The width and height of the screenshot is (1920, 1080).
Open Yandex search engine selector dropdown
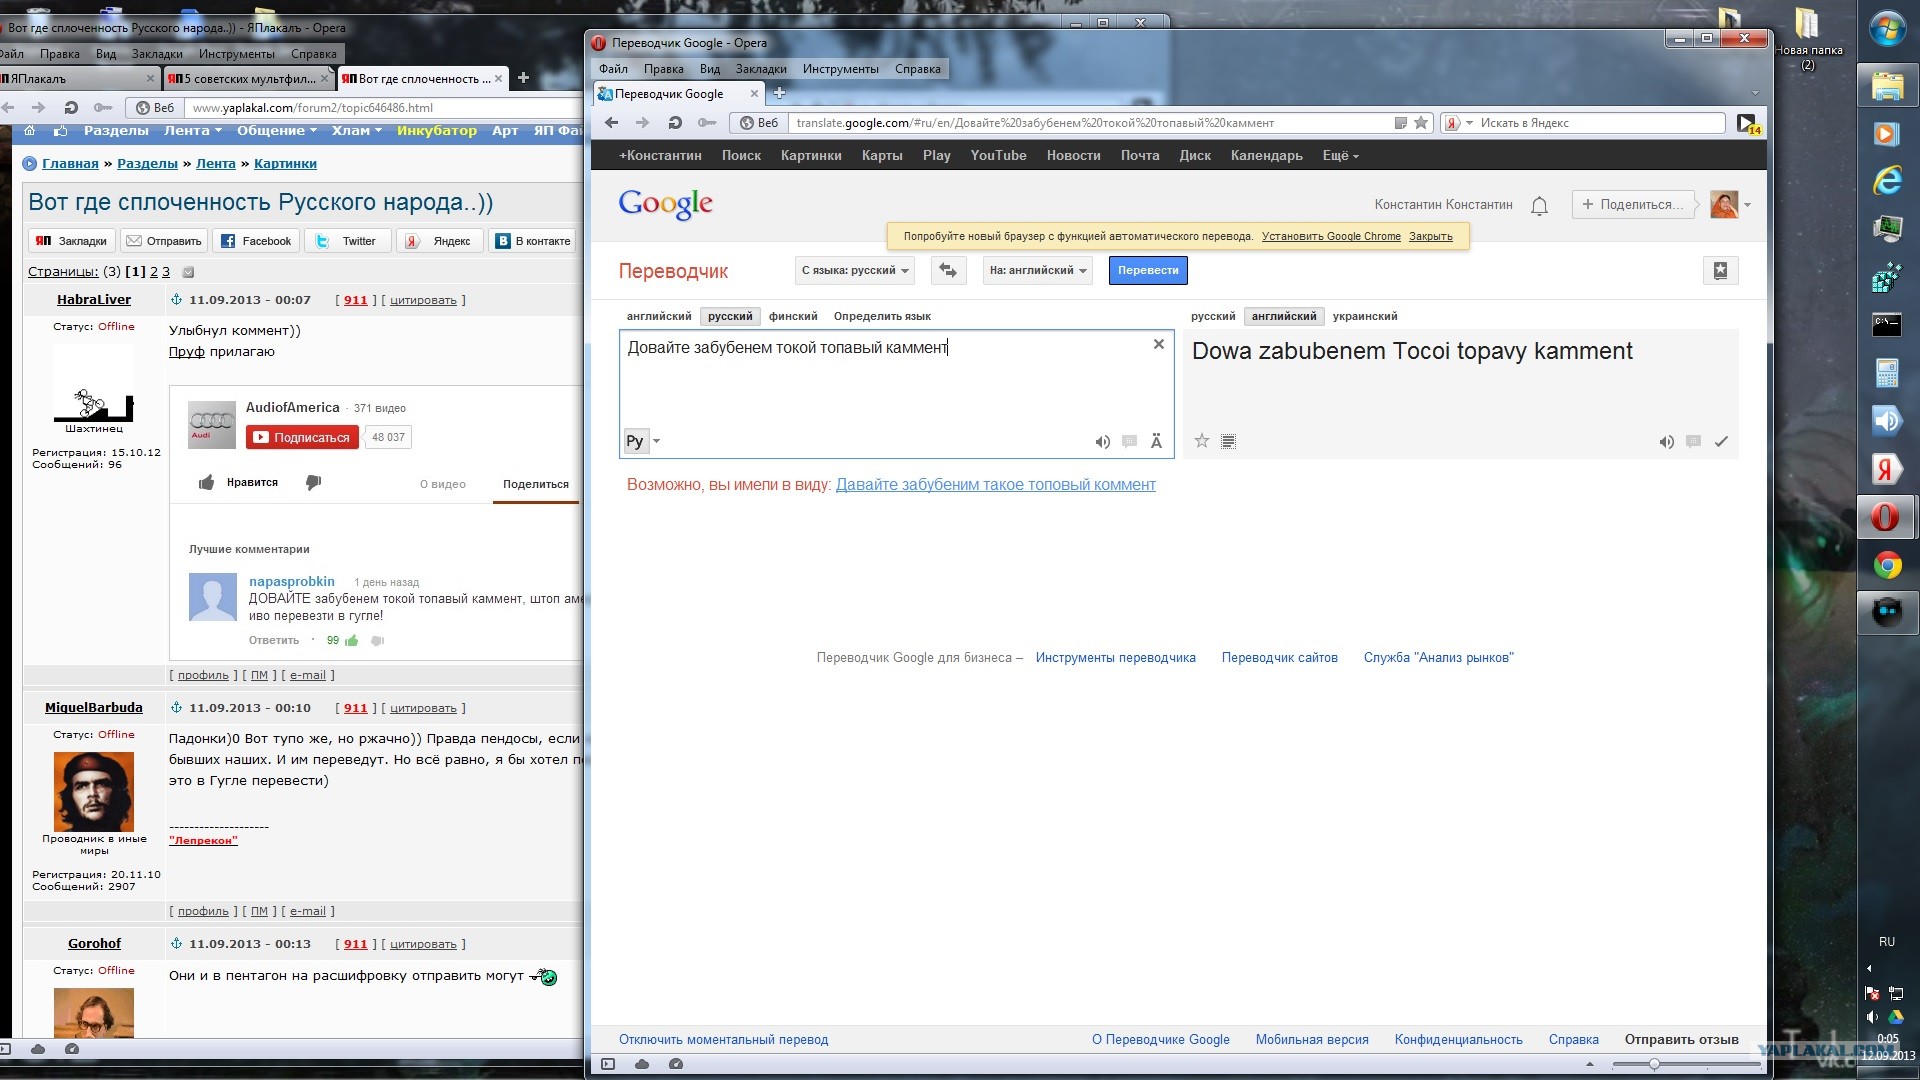click(x=1458, y=123)
